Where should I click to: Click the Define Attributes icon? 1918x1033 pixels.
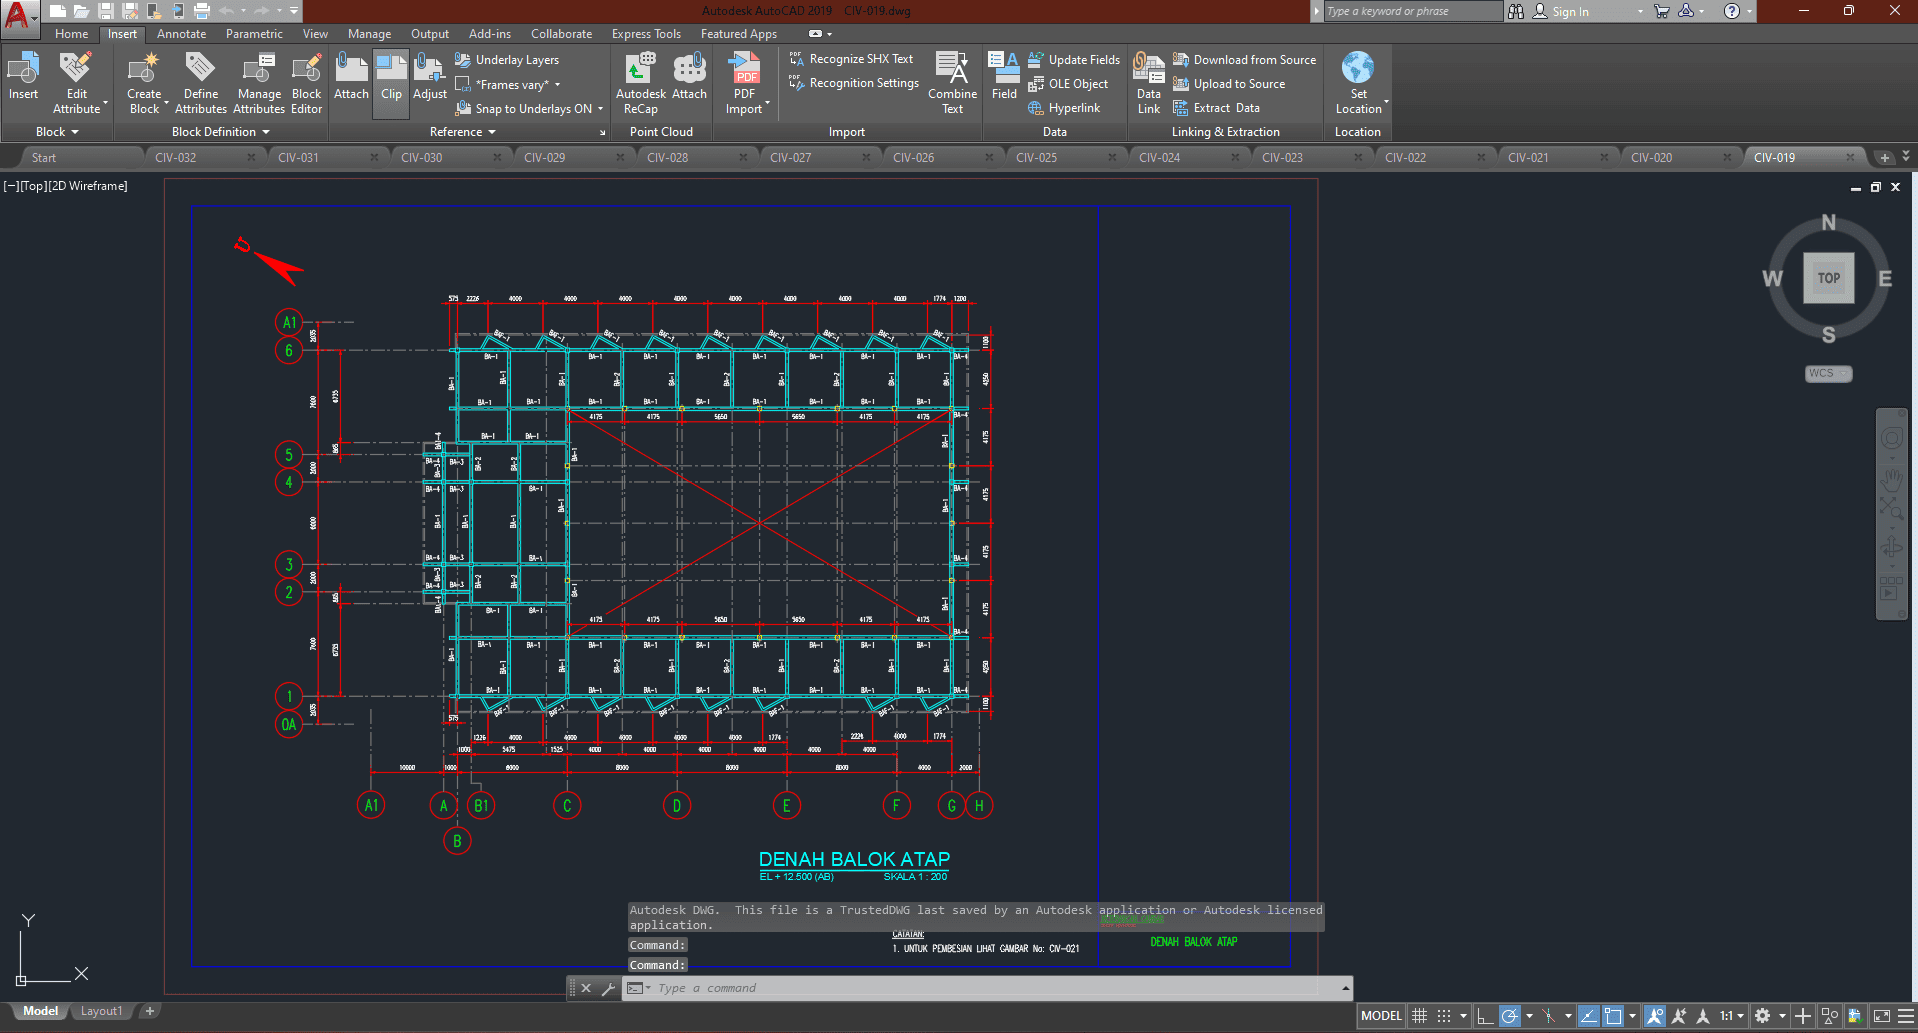coord(200,84)
